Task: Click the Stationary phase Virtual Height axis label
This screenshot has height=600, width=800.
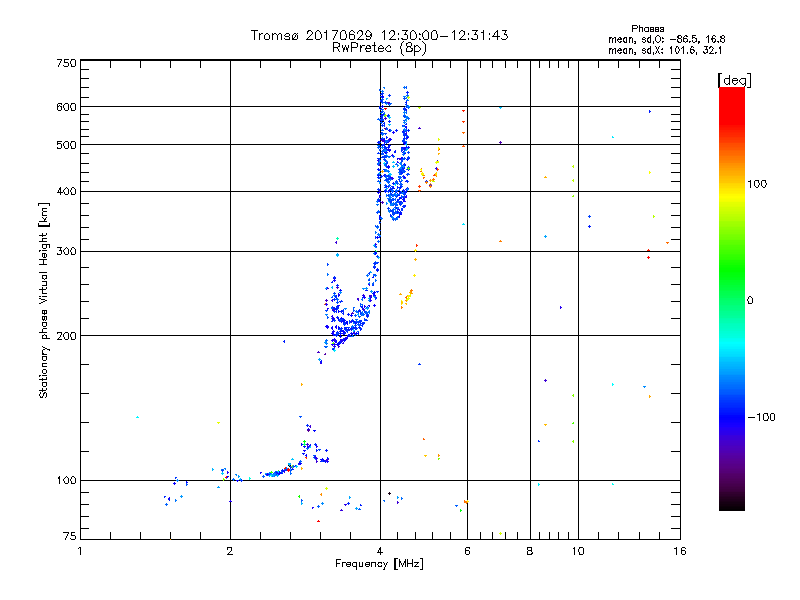Action: (x=44, y=300)
